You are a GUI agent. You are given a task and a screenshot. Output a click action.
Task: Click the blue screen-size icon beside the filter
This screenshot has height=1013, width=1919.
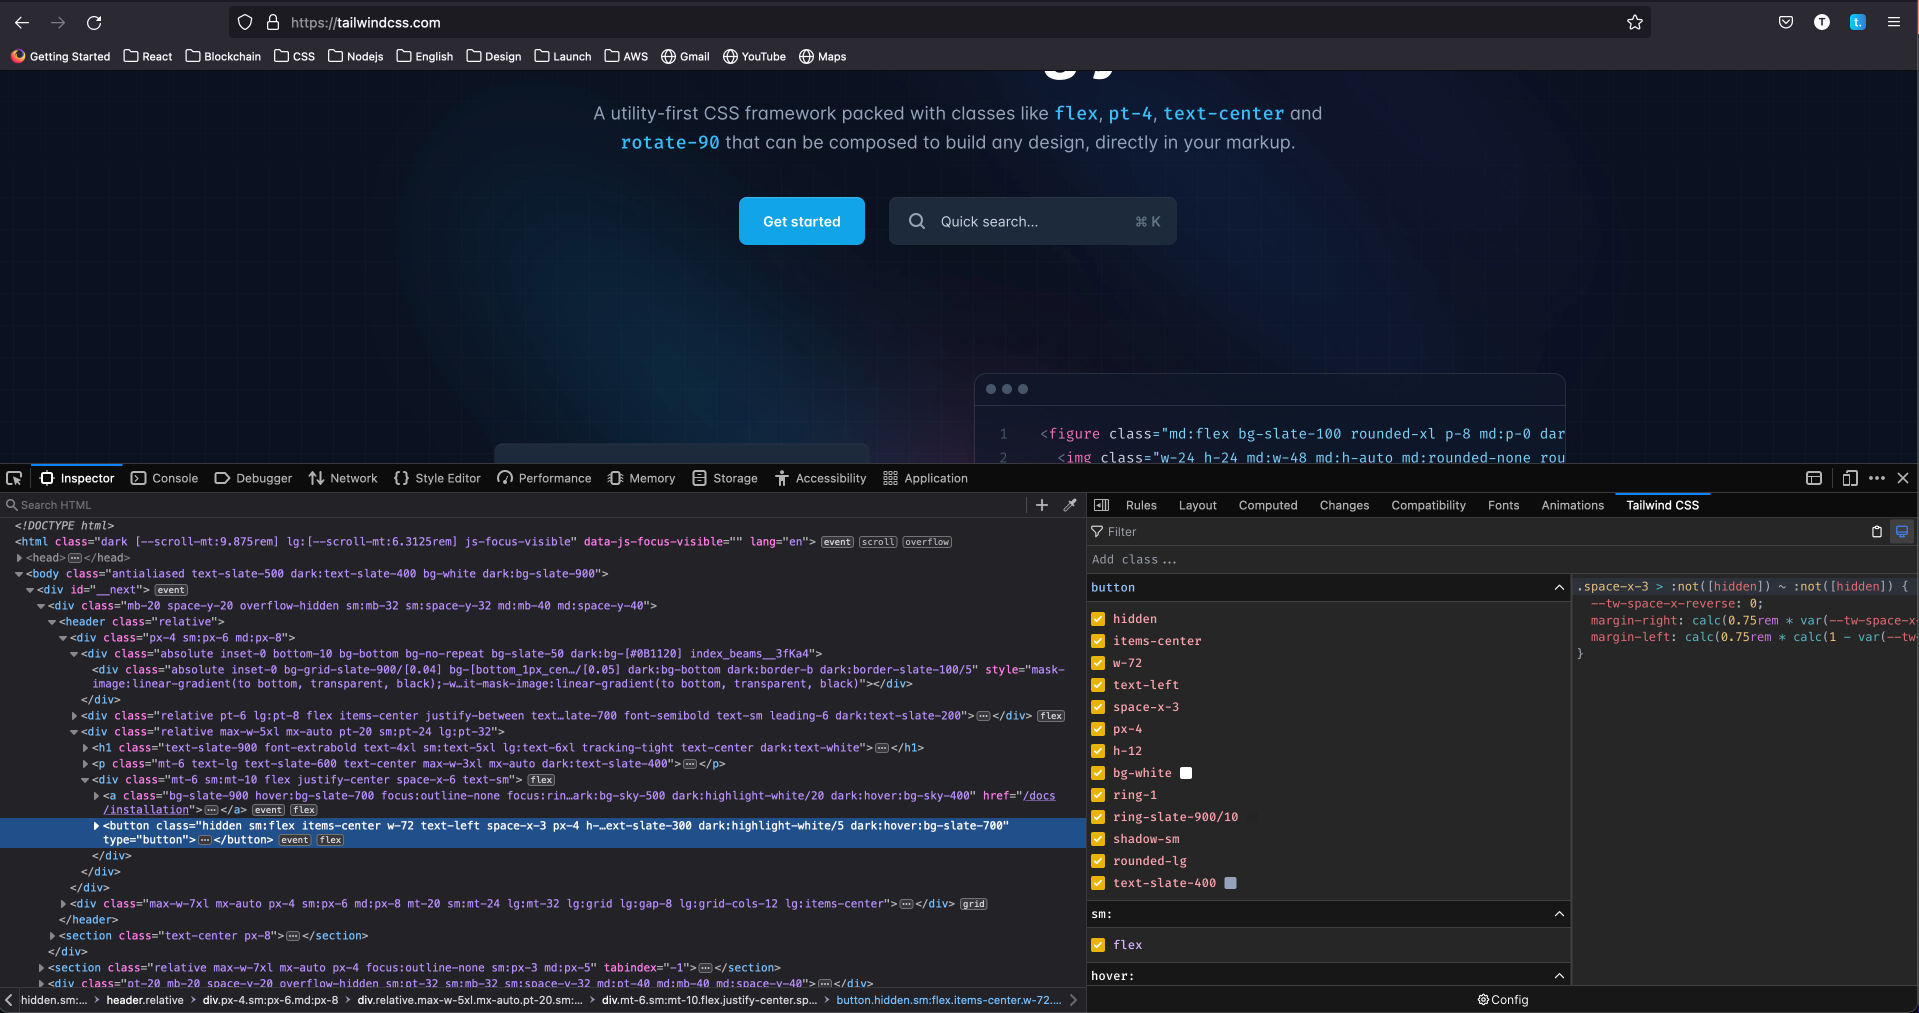(1902, 532)
